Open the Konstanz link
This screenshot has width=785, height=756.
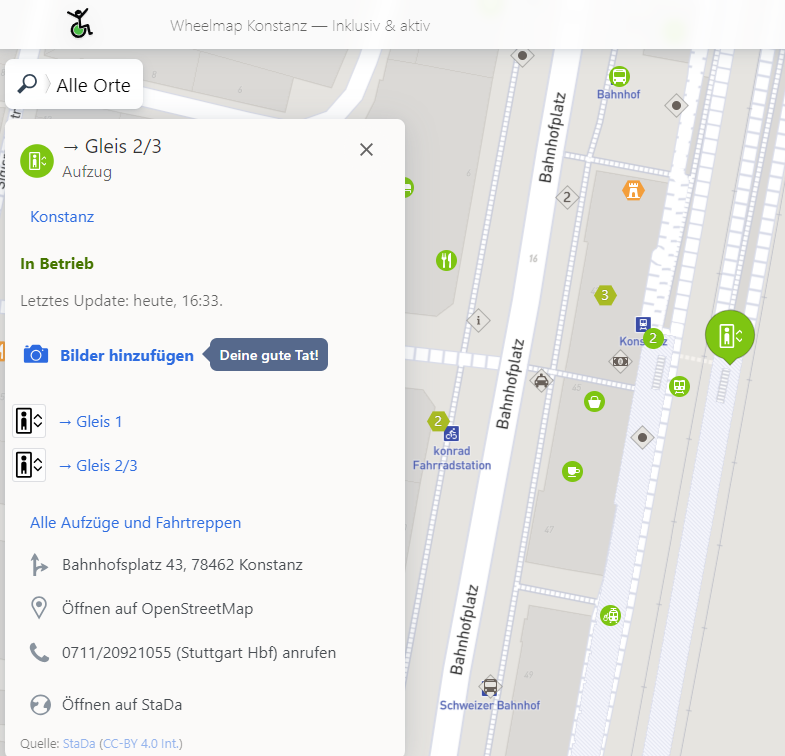(x=62, y=217)
